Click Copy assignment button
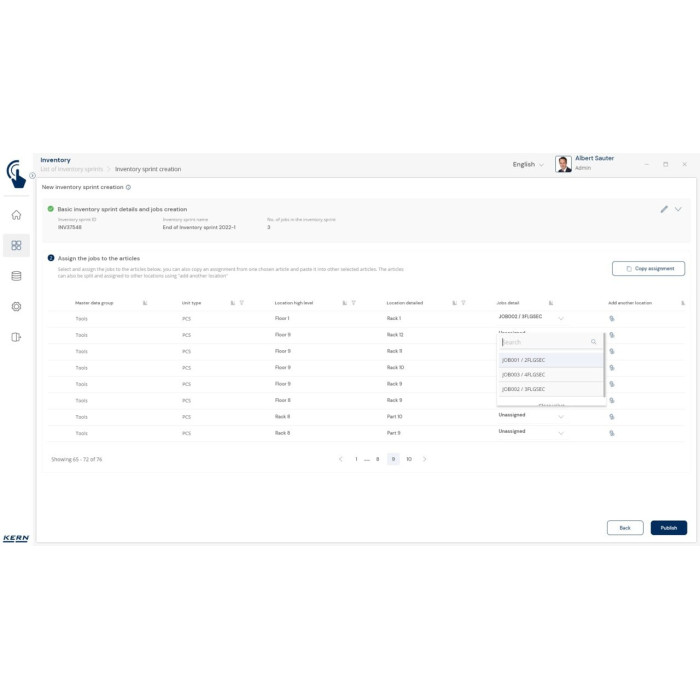The height and width of the screenshot is (700, 700). [x=648, y=269]
